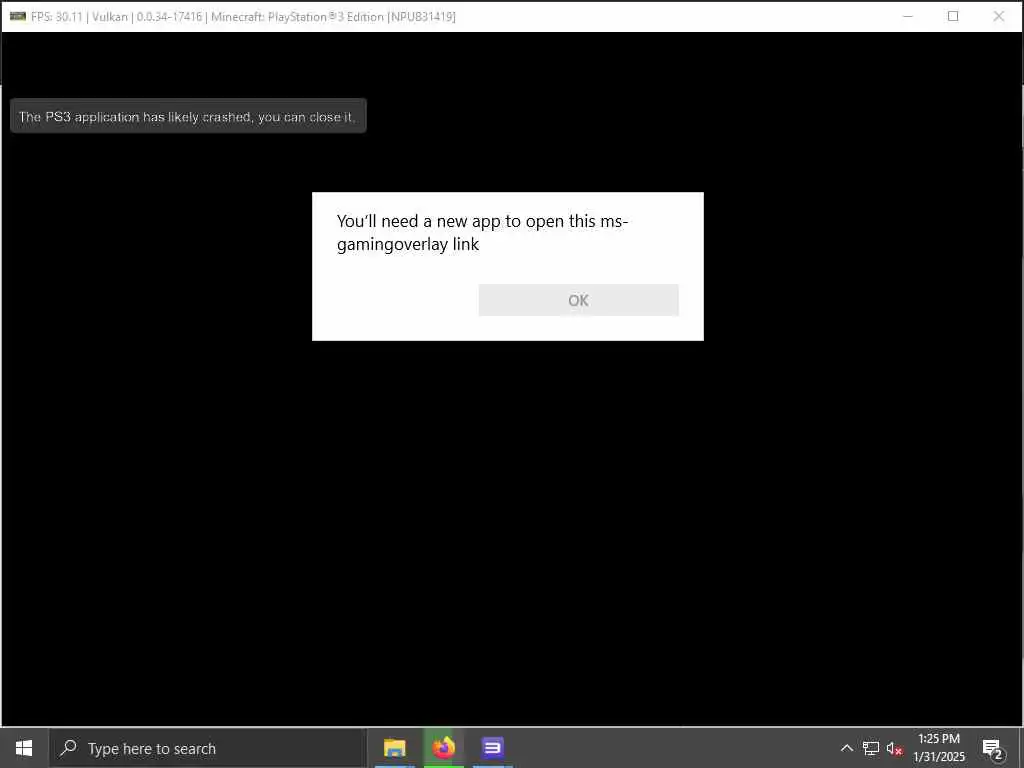Click OK in the ms-gamingoverlay dialog

coord(578,300)
